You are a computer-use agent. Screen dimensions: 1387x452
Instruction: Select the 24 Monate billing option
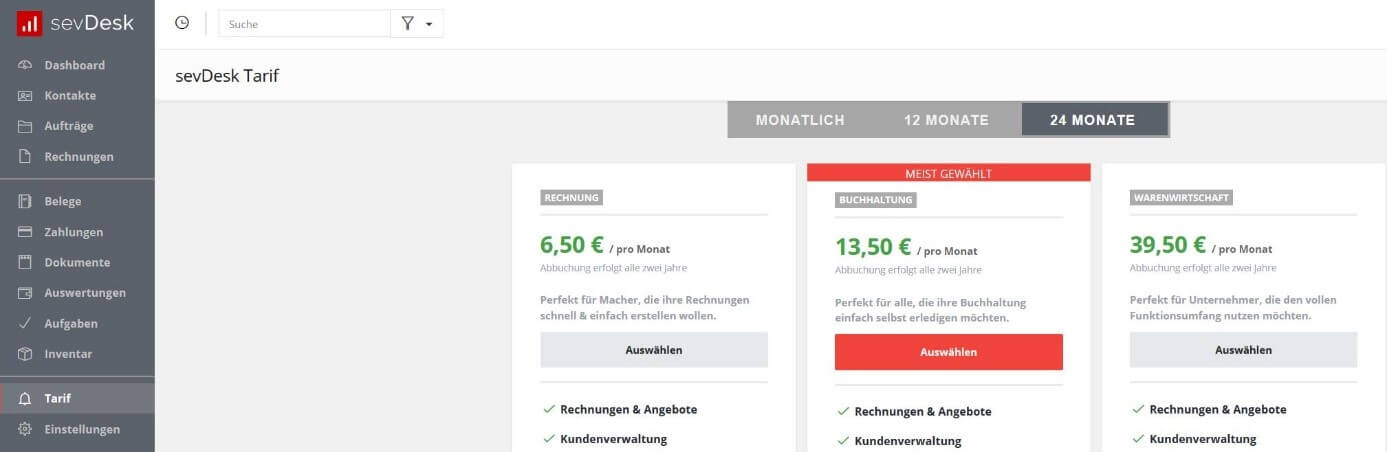[1093, 120]
